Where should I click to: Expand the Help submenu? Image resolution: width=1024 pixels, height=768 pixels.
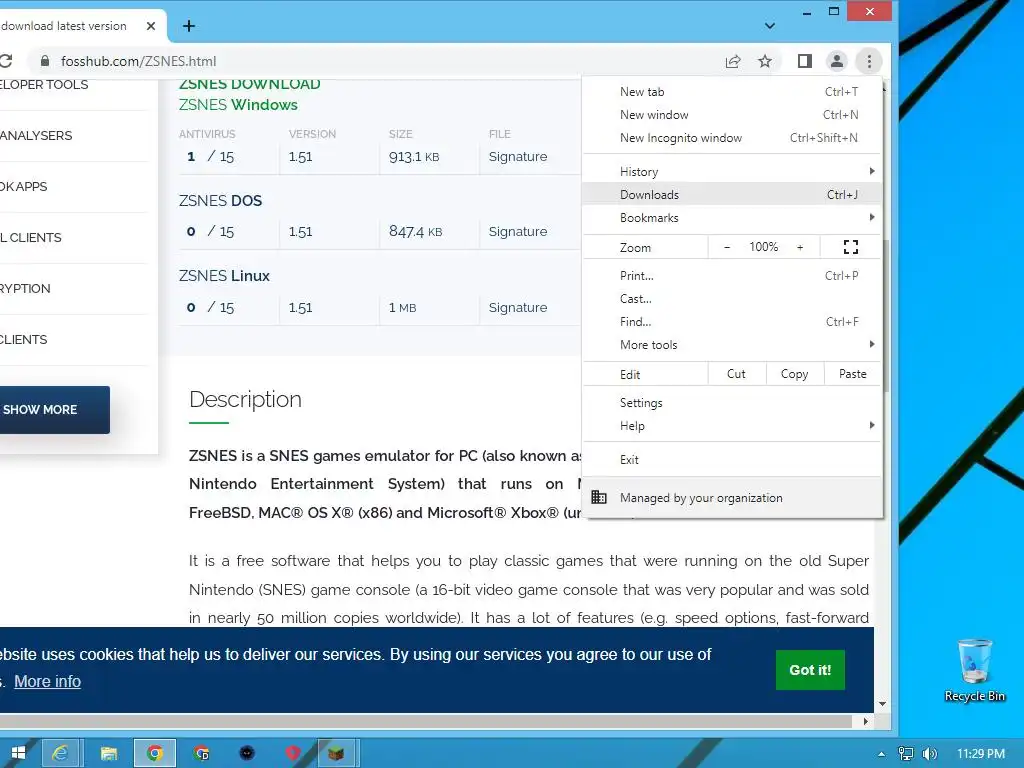pos(731,425)
